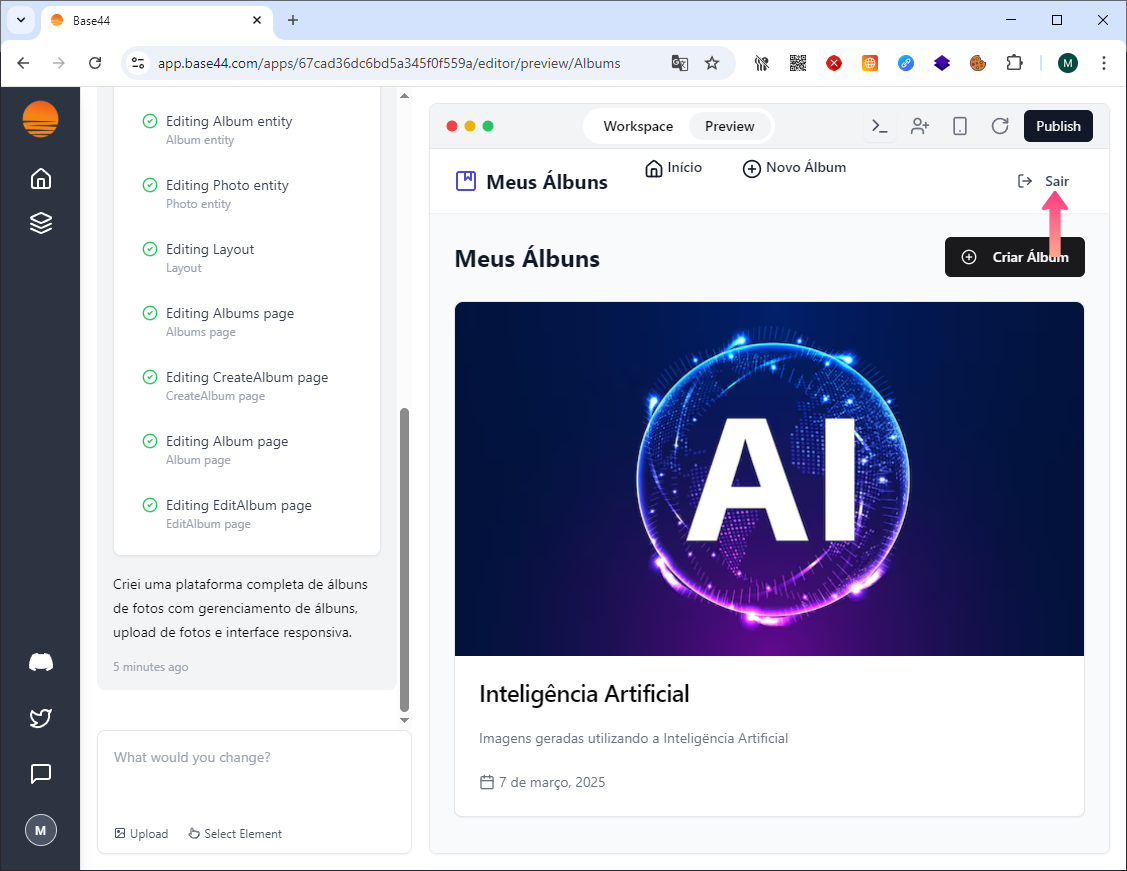Image resolution: width=1127 pixels, height=871 pixels.
Task: Open Chrome three-dot menu
Action: coord(1104,63)
